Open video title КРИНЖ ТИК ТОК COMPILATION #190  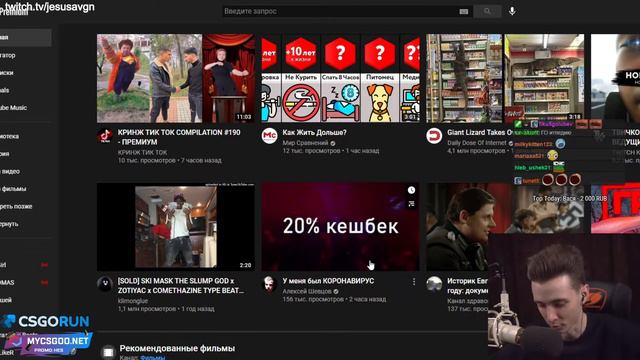point(179,137)
